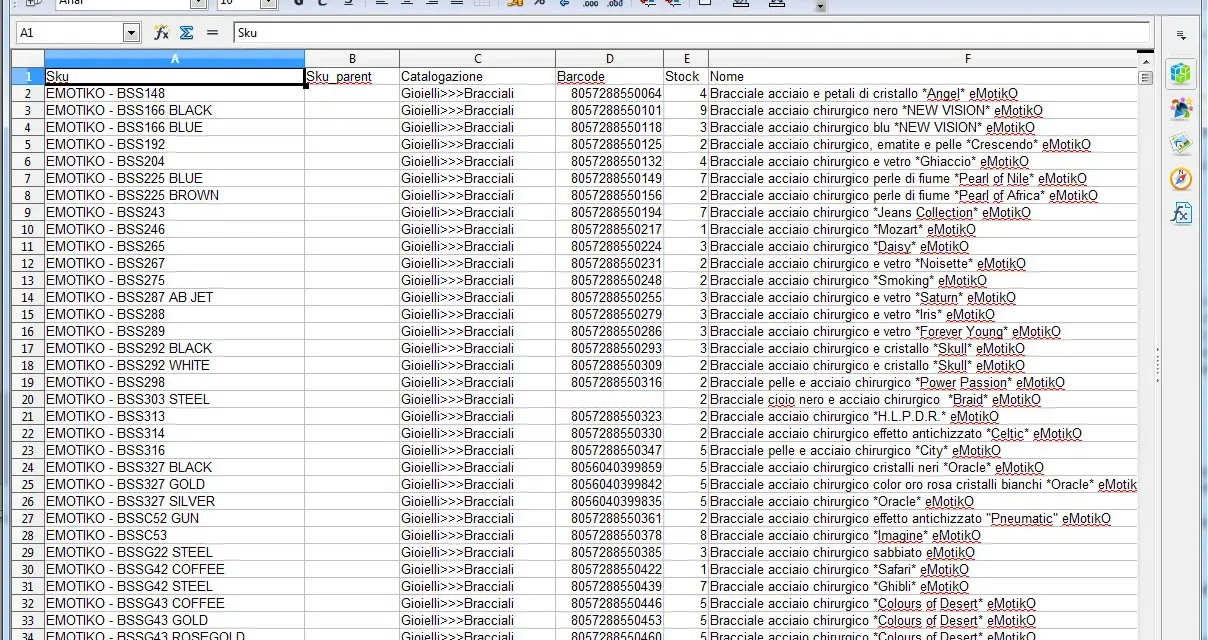
Task: Select column C header
Action: point(478,59)
